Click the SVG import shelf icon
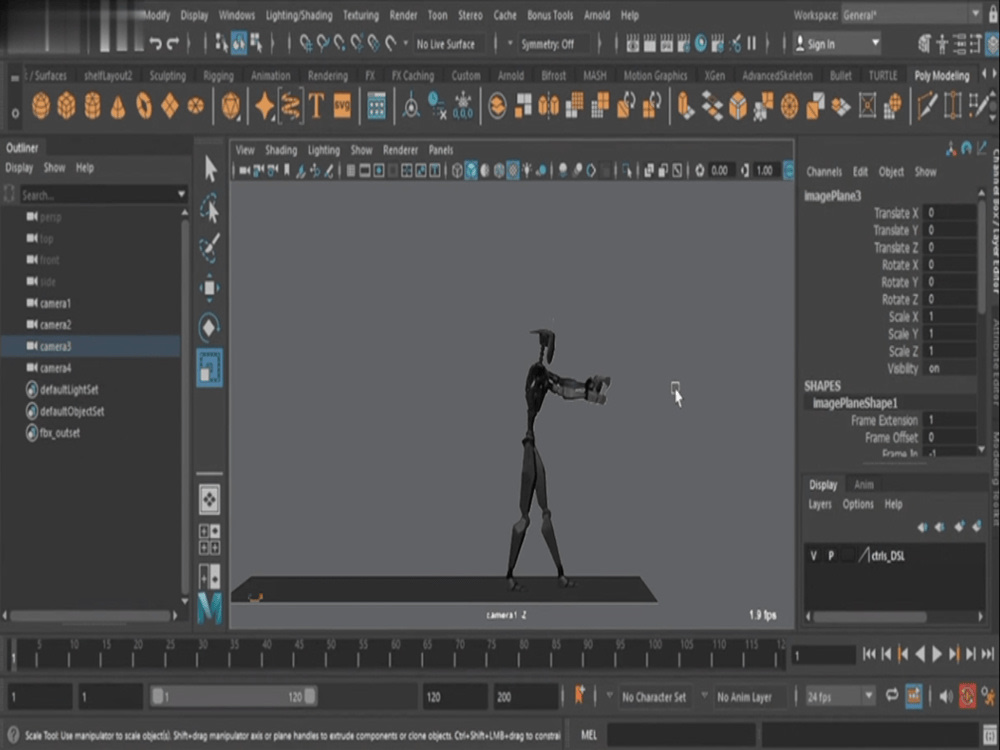1000x750 pixels. (x=342, y=105)
